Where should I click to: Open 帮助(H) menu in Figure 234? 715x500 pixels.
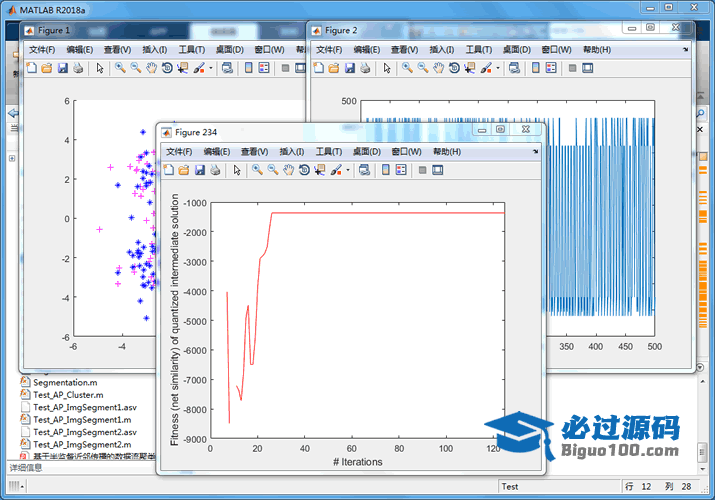coord(447,151)
